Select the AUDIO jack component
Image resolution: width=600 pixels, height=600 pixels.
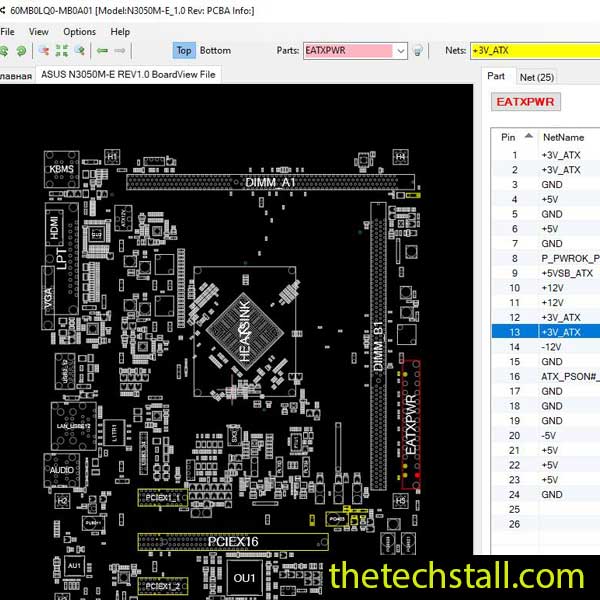(62, 470)
